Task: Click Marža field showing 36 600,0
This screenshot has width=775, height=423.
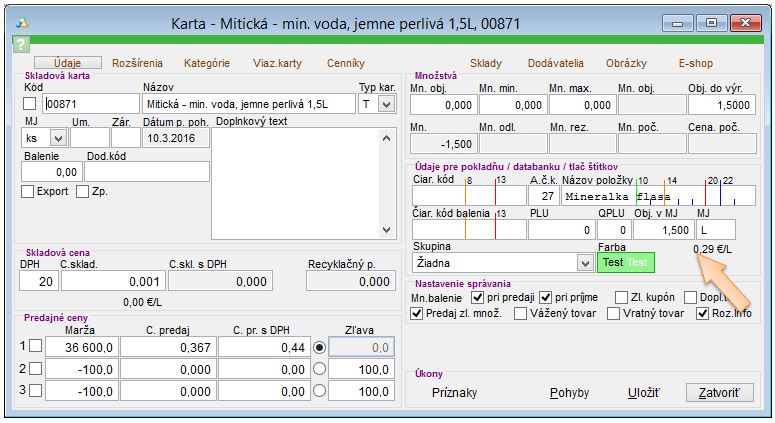Action: (x=82, y=347)
